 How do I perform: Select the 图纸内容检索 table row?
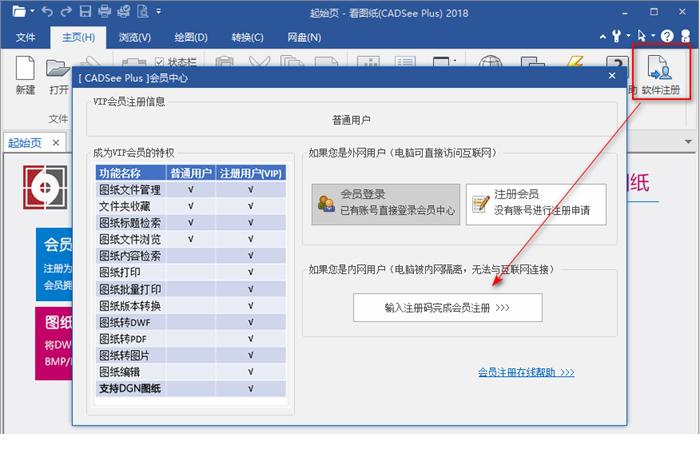point(191,255)
